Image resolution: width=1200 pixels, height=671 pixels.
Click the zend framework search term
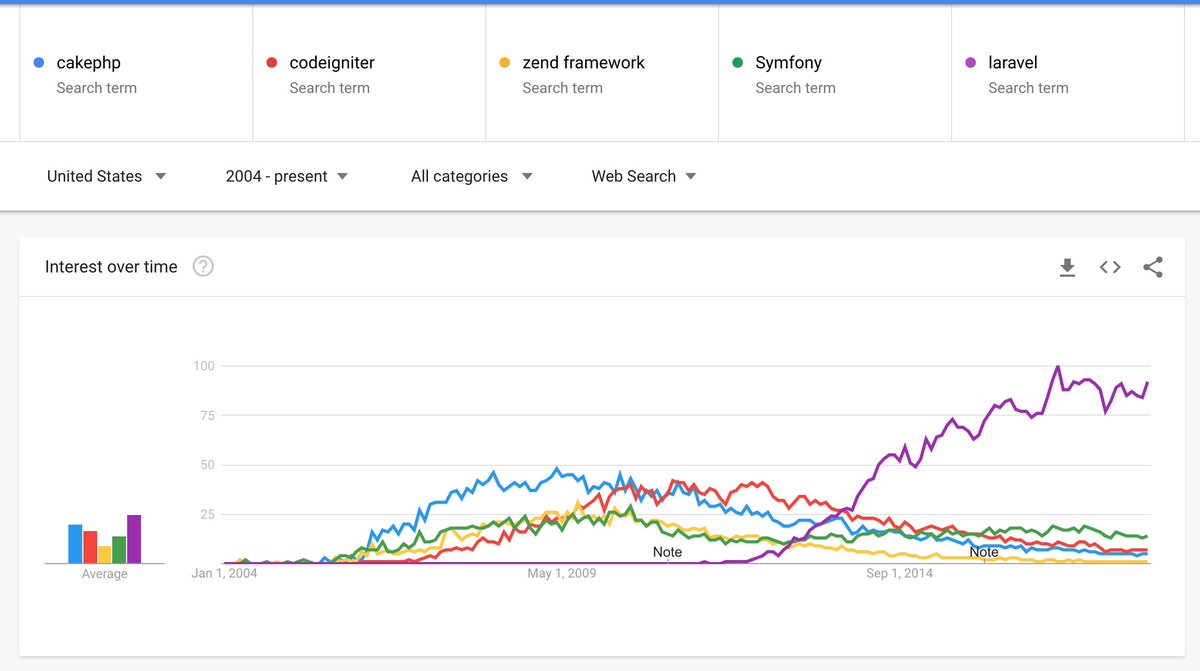tap(583, 63)
